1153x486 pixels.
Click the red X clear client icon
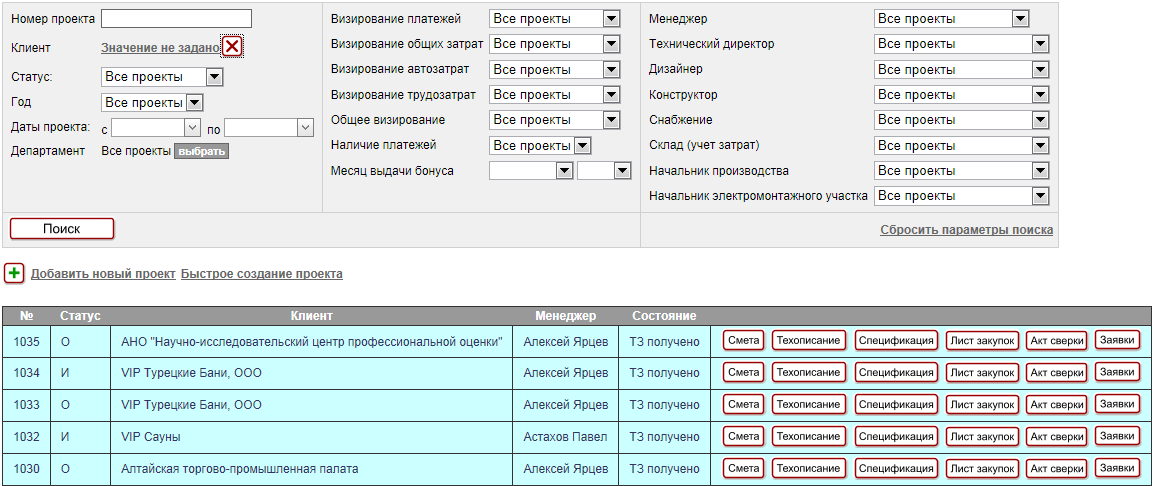(232, 47)
